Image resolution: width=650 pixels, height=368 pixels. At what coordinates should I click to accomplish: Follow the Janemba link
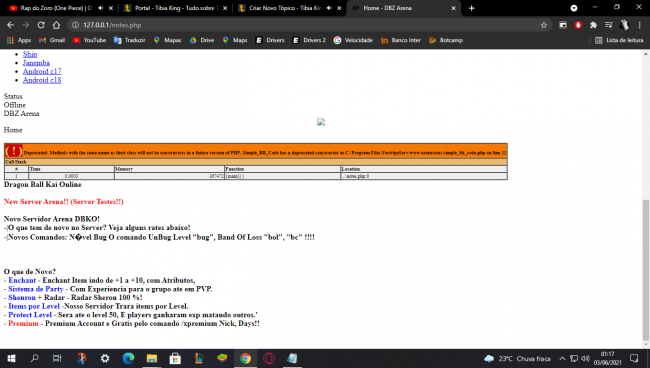[x=36, y=63]
